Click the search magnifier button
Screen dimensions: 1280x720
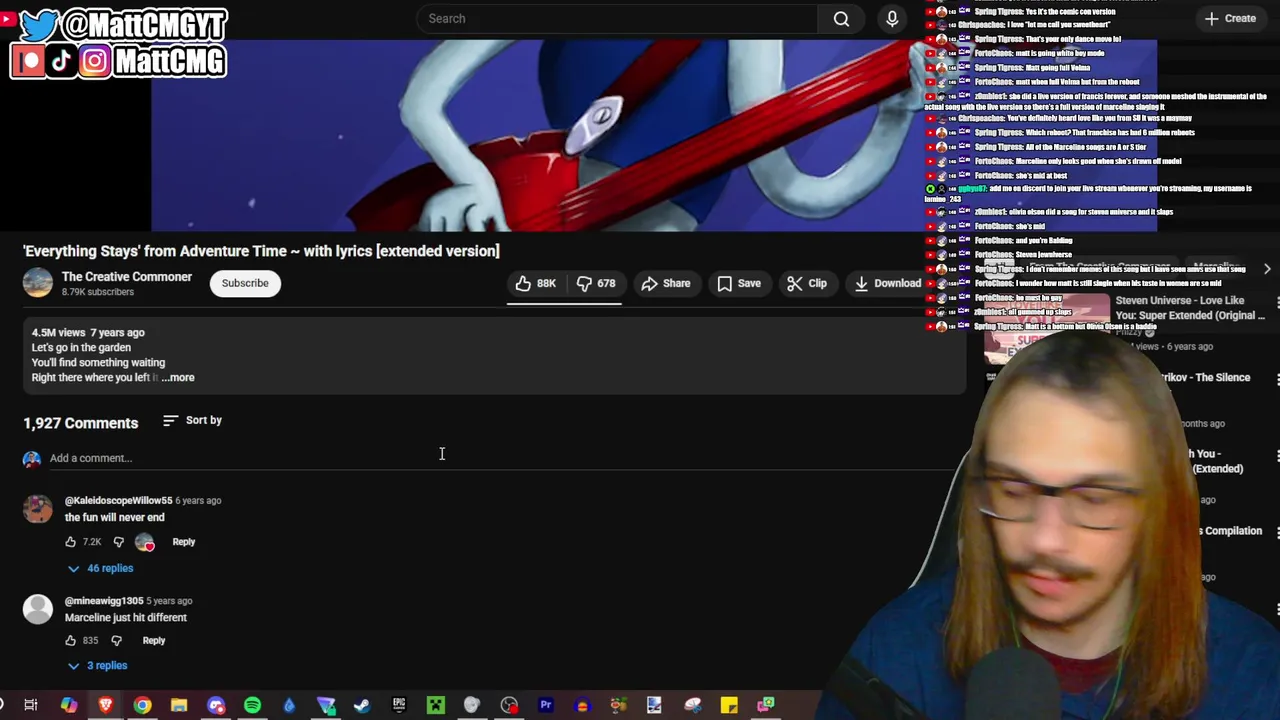click(x=841, y=18)
